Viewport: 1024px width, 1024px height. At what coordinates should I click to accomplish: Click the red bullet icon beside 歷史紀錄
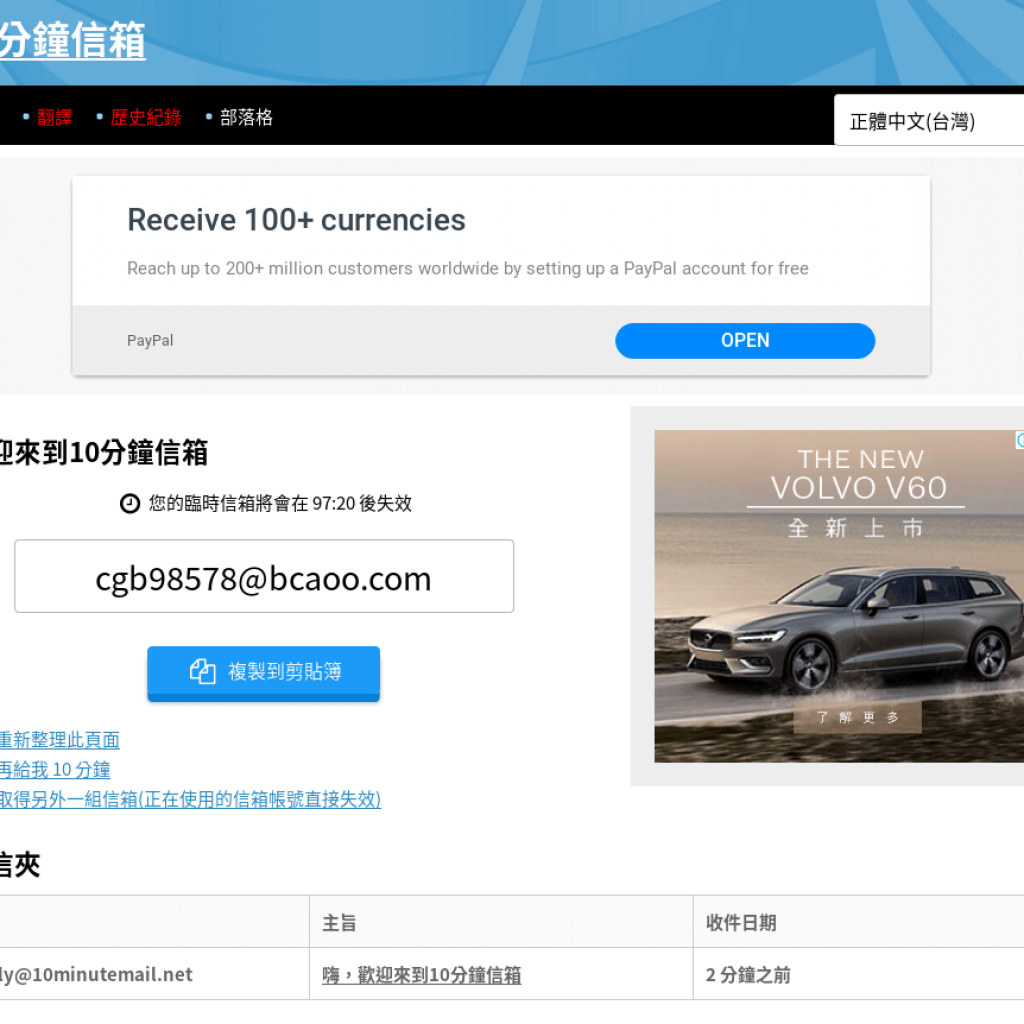98,117
